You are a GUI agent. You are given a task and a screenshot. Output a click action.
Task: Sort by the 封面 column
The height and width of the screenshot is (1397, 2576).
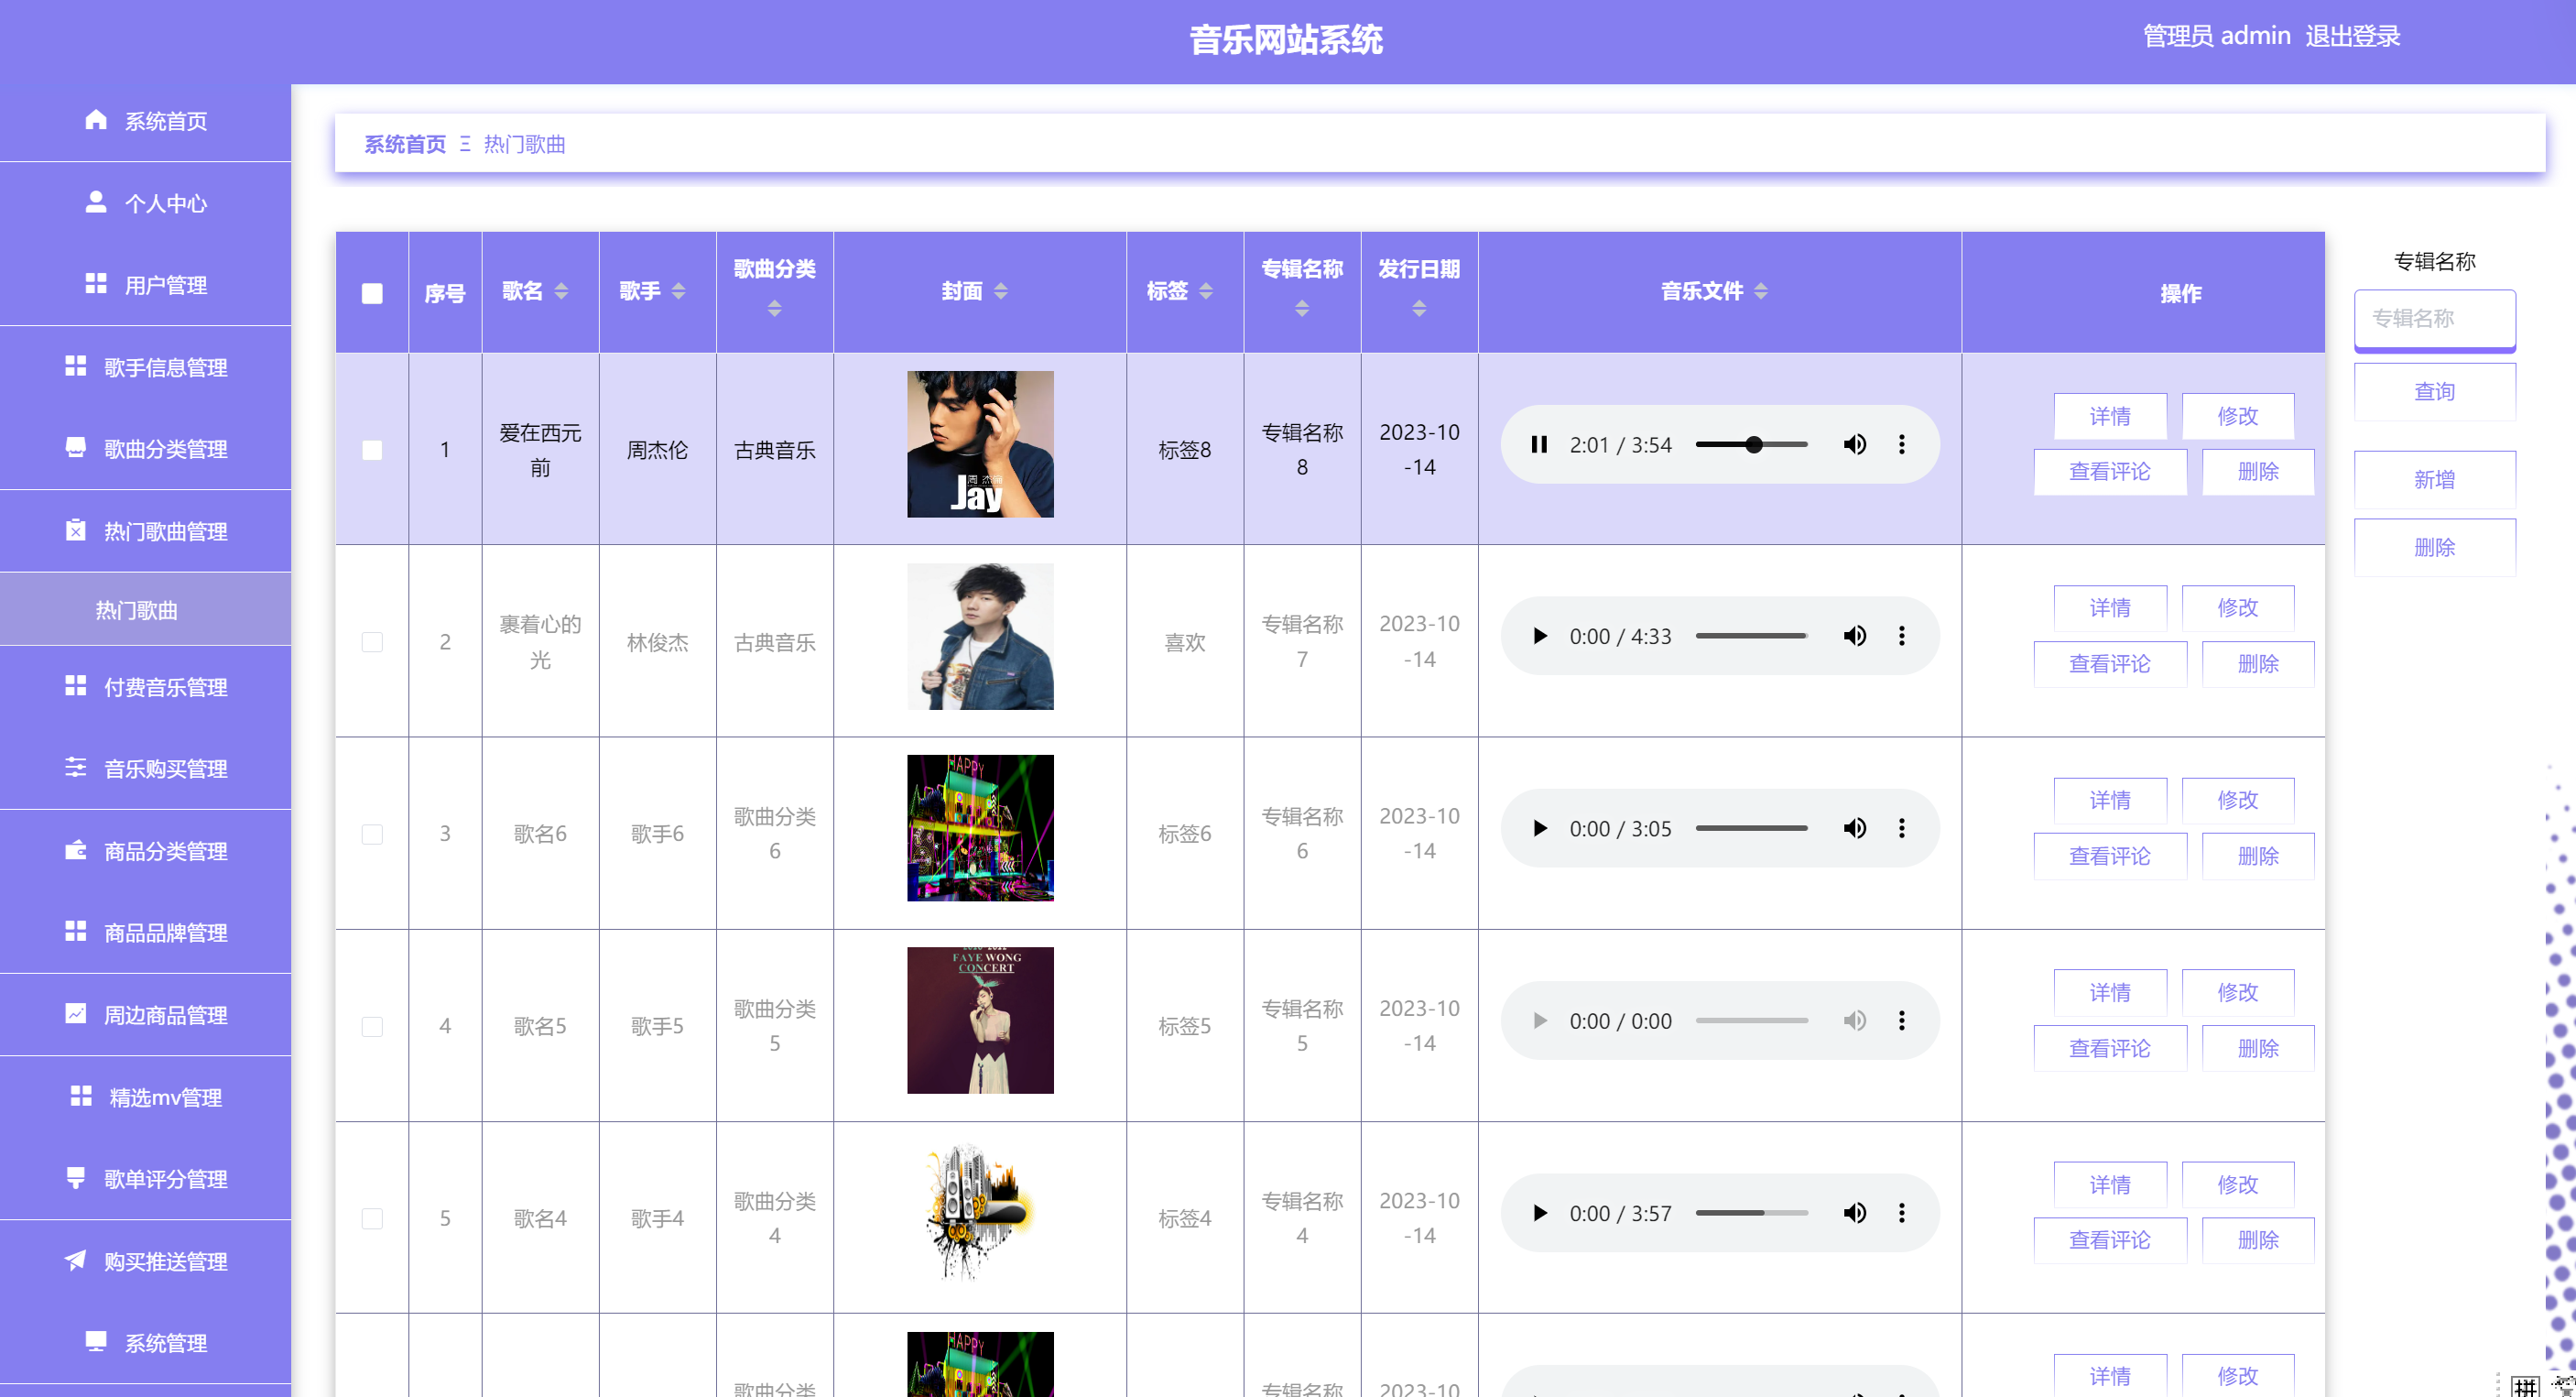click(1001, 291)
